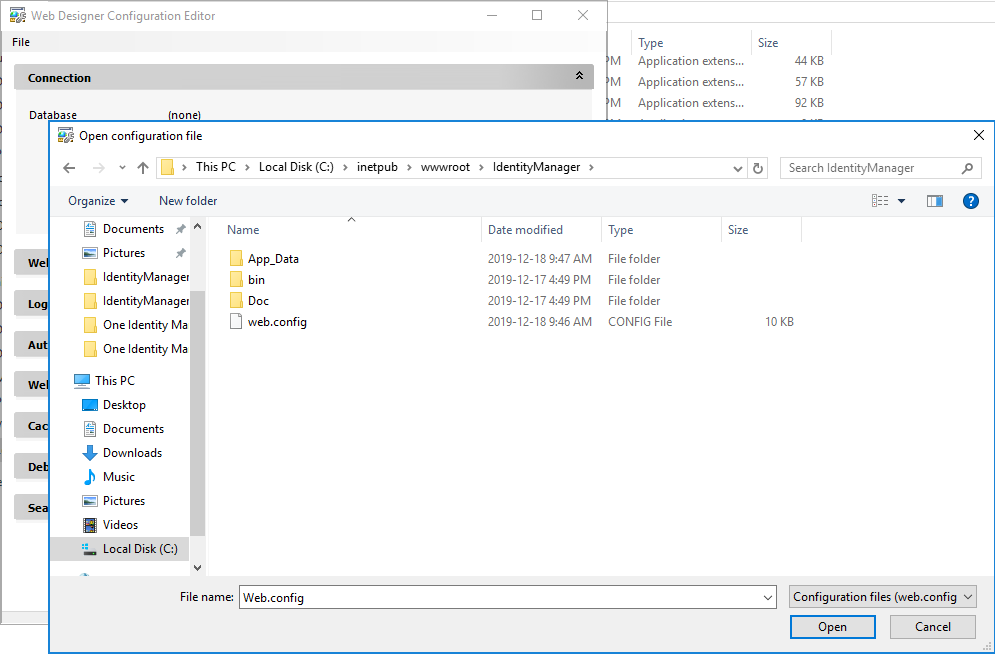Click the wwwroot breadcrumb segment
This screenshot has width=995, height=654.
coord(446,167)
